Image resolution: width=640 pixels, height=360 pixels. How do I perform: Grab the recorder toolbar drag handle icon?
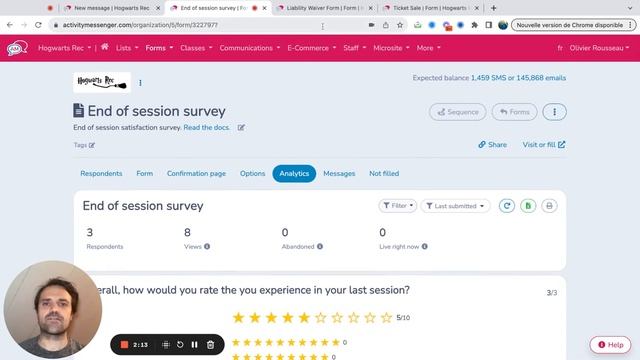[x=166, y=344]
